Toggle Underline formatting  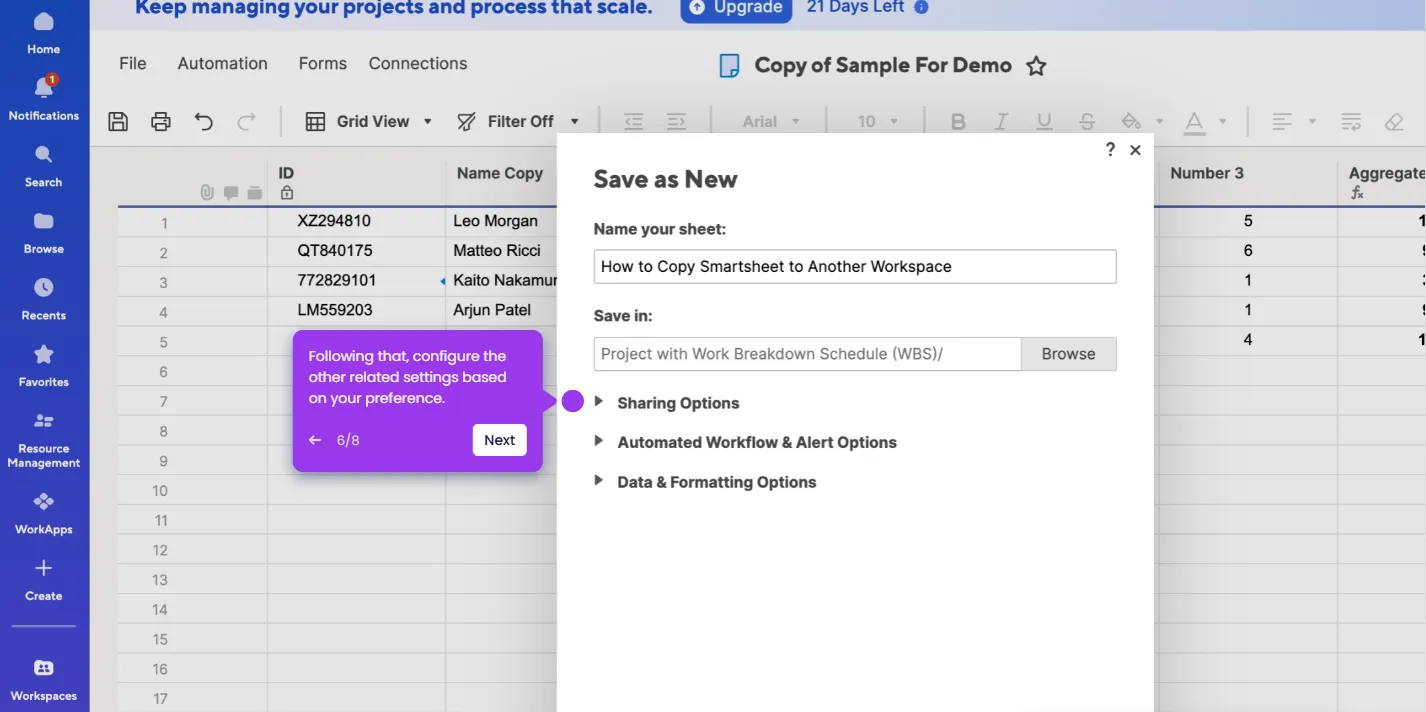1044,121
